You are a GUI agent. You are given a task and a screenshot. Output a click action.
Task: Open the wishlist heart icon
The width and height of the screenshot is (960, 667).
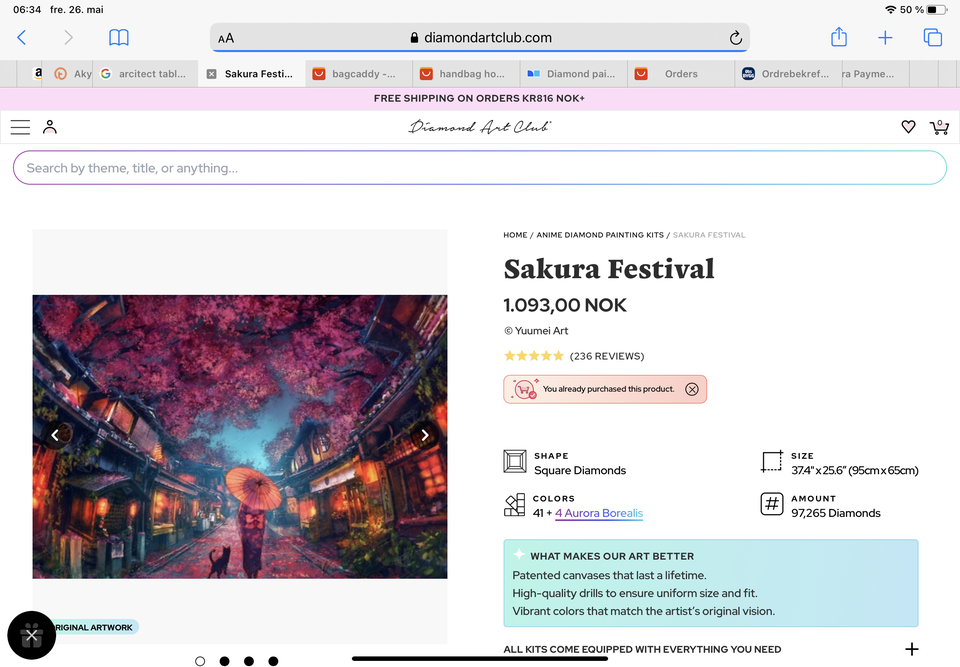[x=909, y=127]
